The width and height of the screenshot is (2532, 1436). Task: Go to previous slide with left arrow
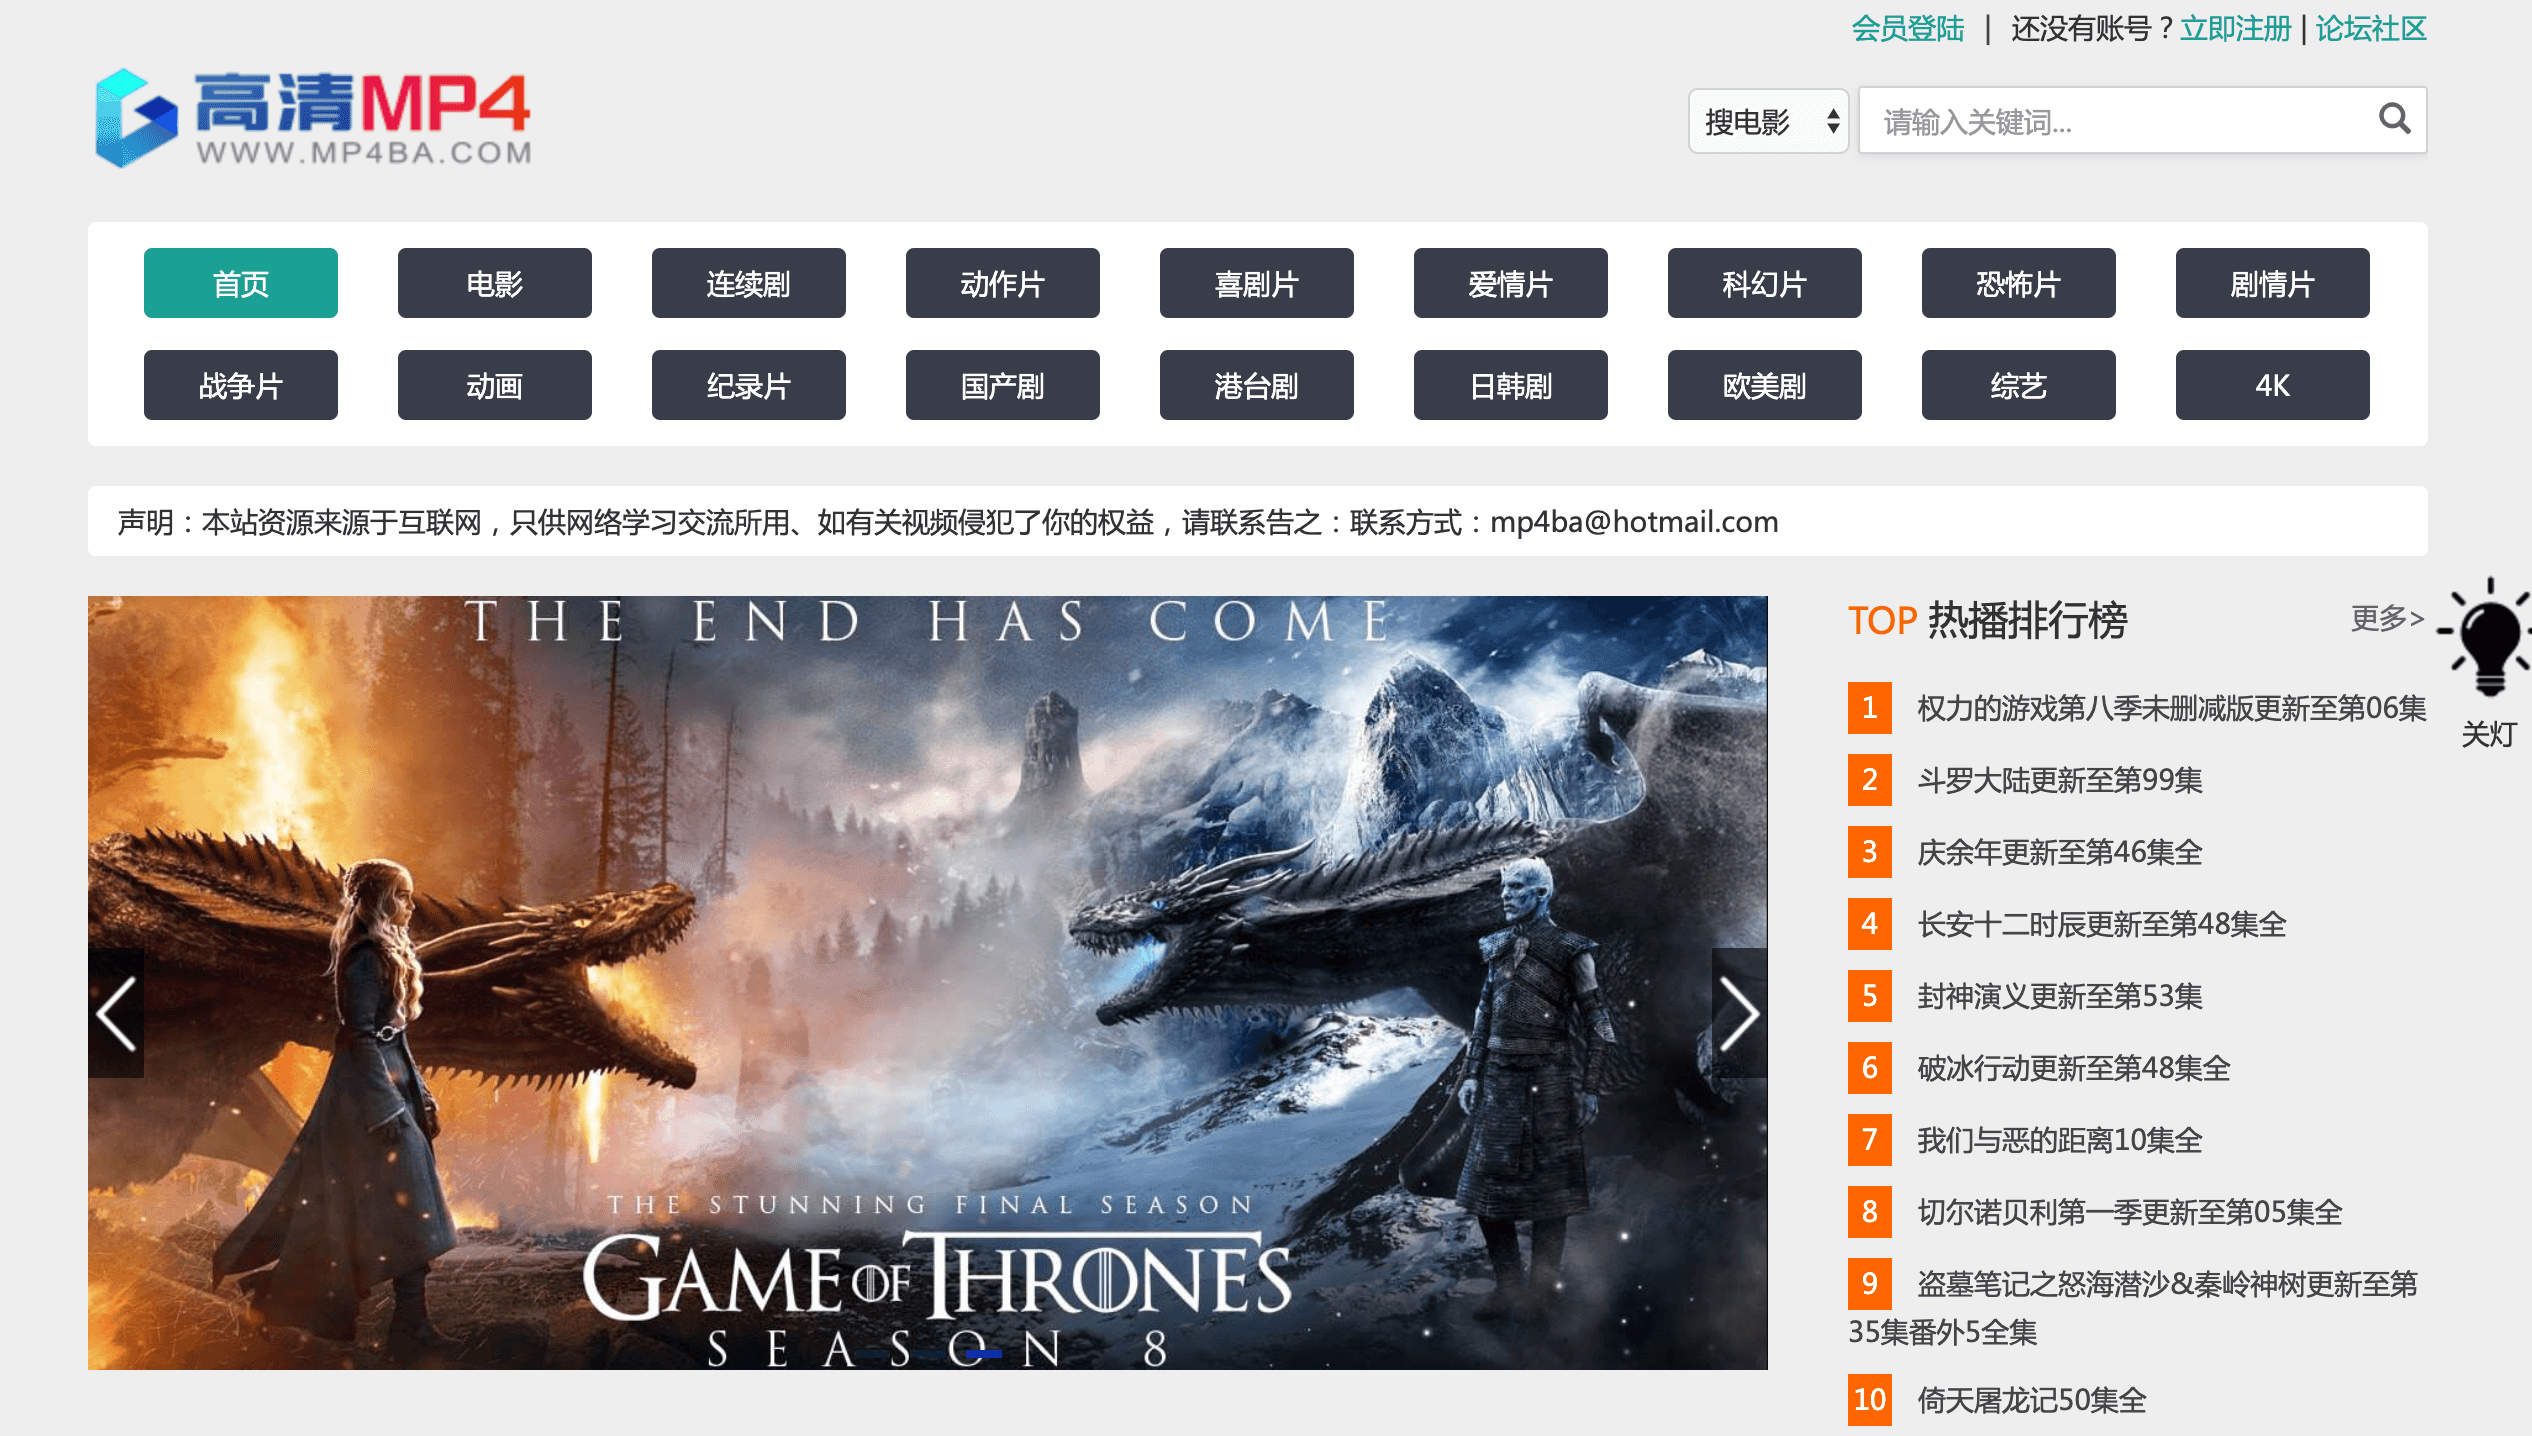(x=116, y=1013)
